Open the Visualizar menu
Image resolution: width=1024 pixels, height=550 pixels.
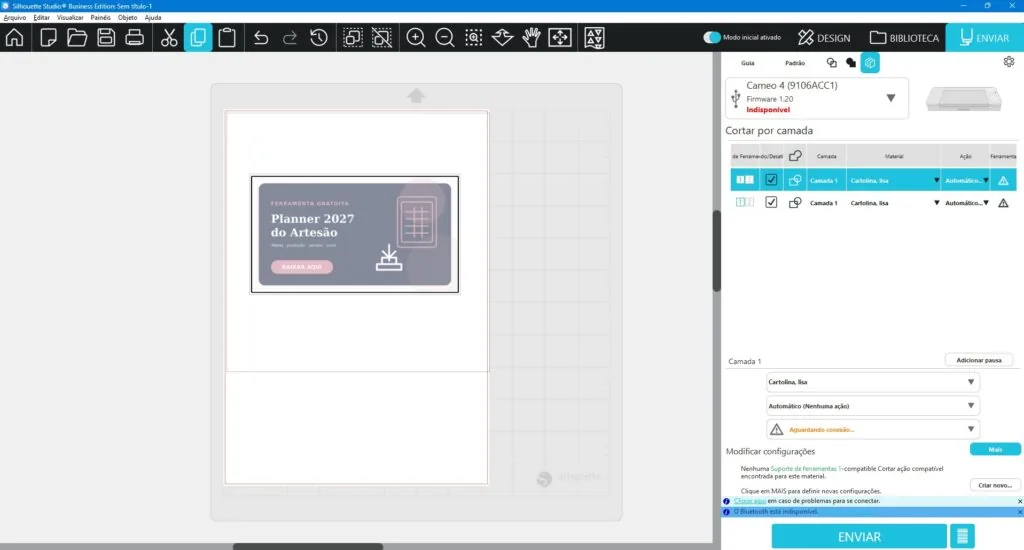point(70,18)
